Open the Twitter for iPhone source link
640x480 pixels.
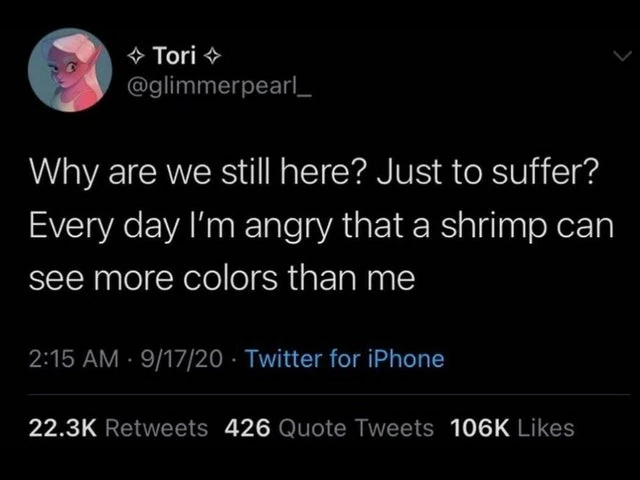click(344, 359)
